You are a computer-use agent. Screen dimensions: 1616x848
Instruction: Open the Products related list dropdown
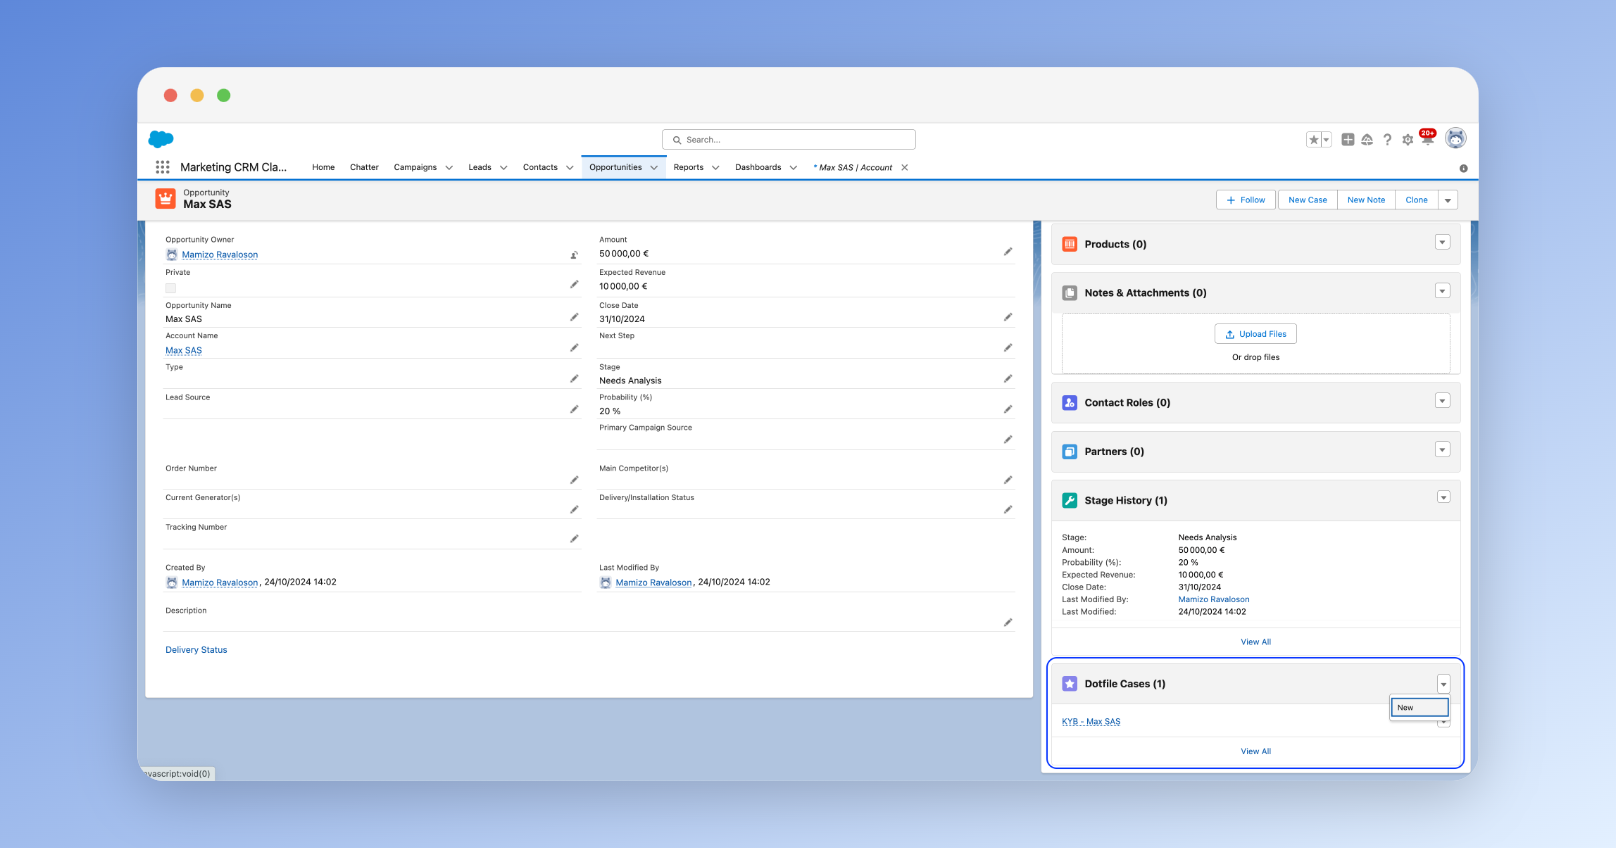[x=1442, y=242]
